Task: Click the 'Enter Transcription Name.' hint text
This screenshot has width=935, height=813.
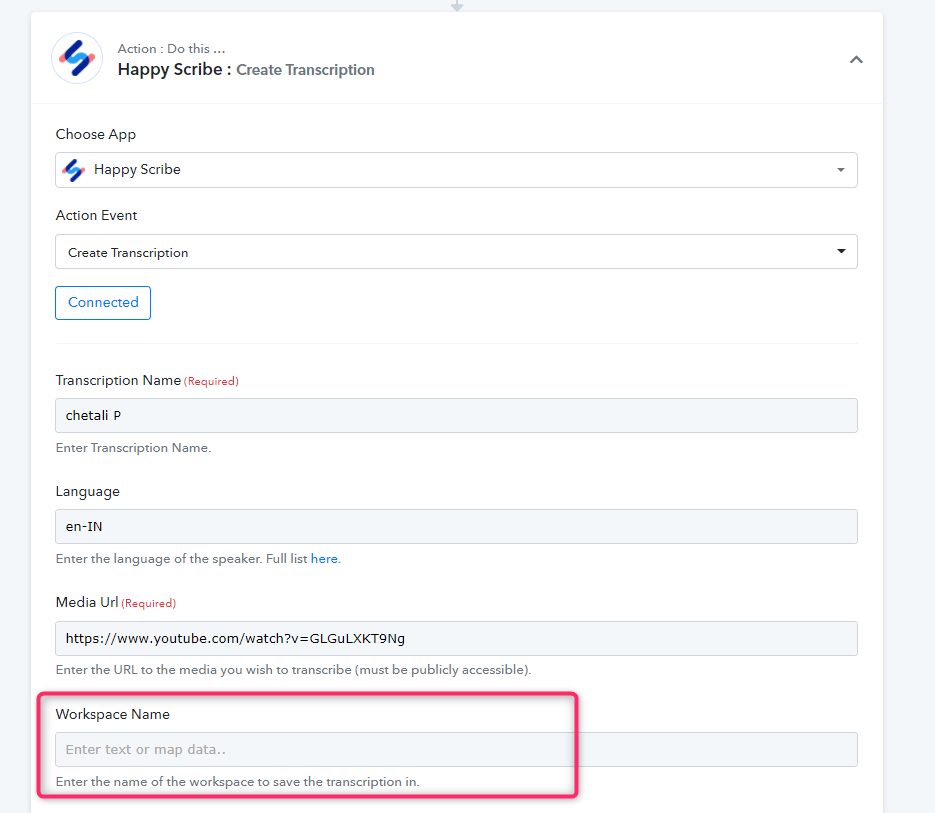Action: pyautogui.click(x=133, y=448)
